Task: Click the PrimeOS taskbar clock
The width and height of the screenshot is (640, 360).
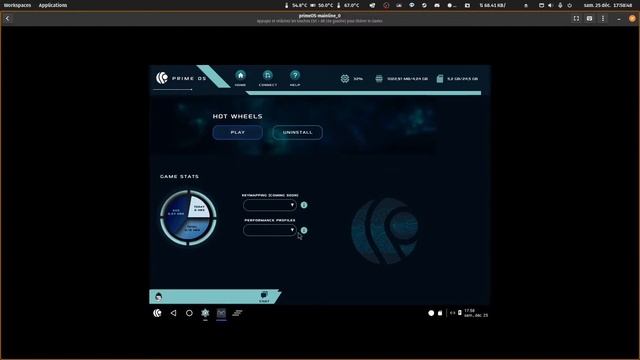Action: point(476,313)
